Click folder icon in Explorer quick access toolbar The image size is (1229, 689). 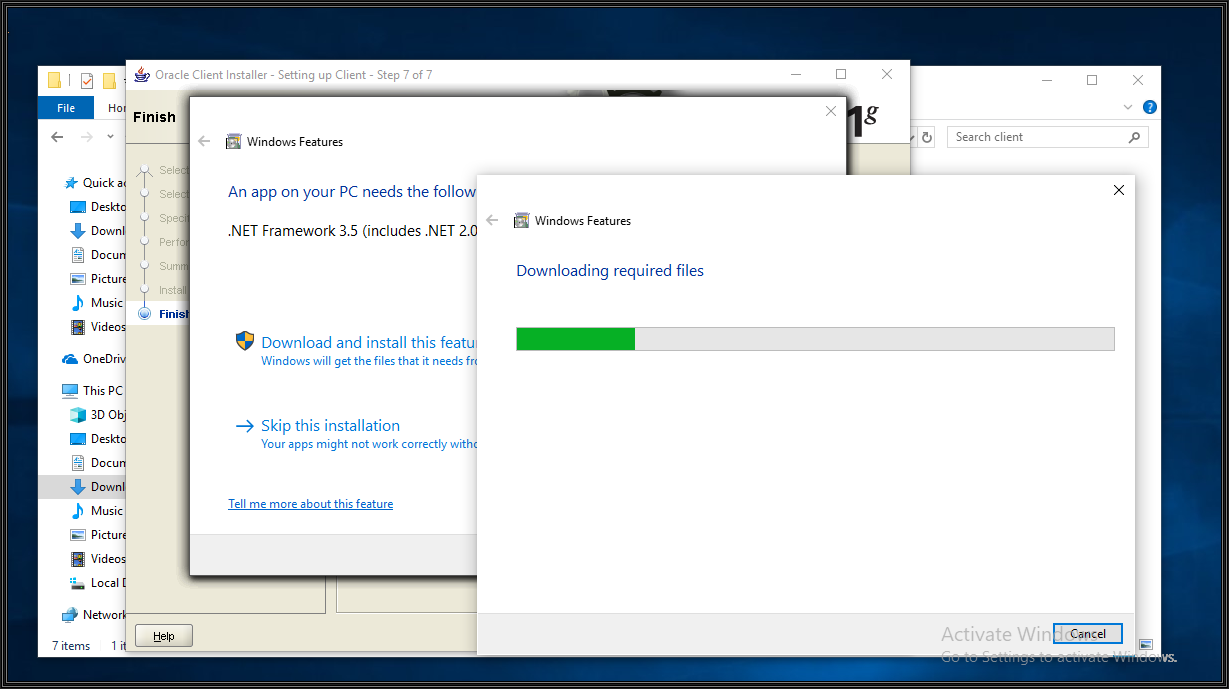[x=54, y=81]
